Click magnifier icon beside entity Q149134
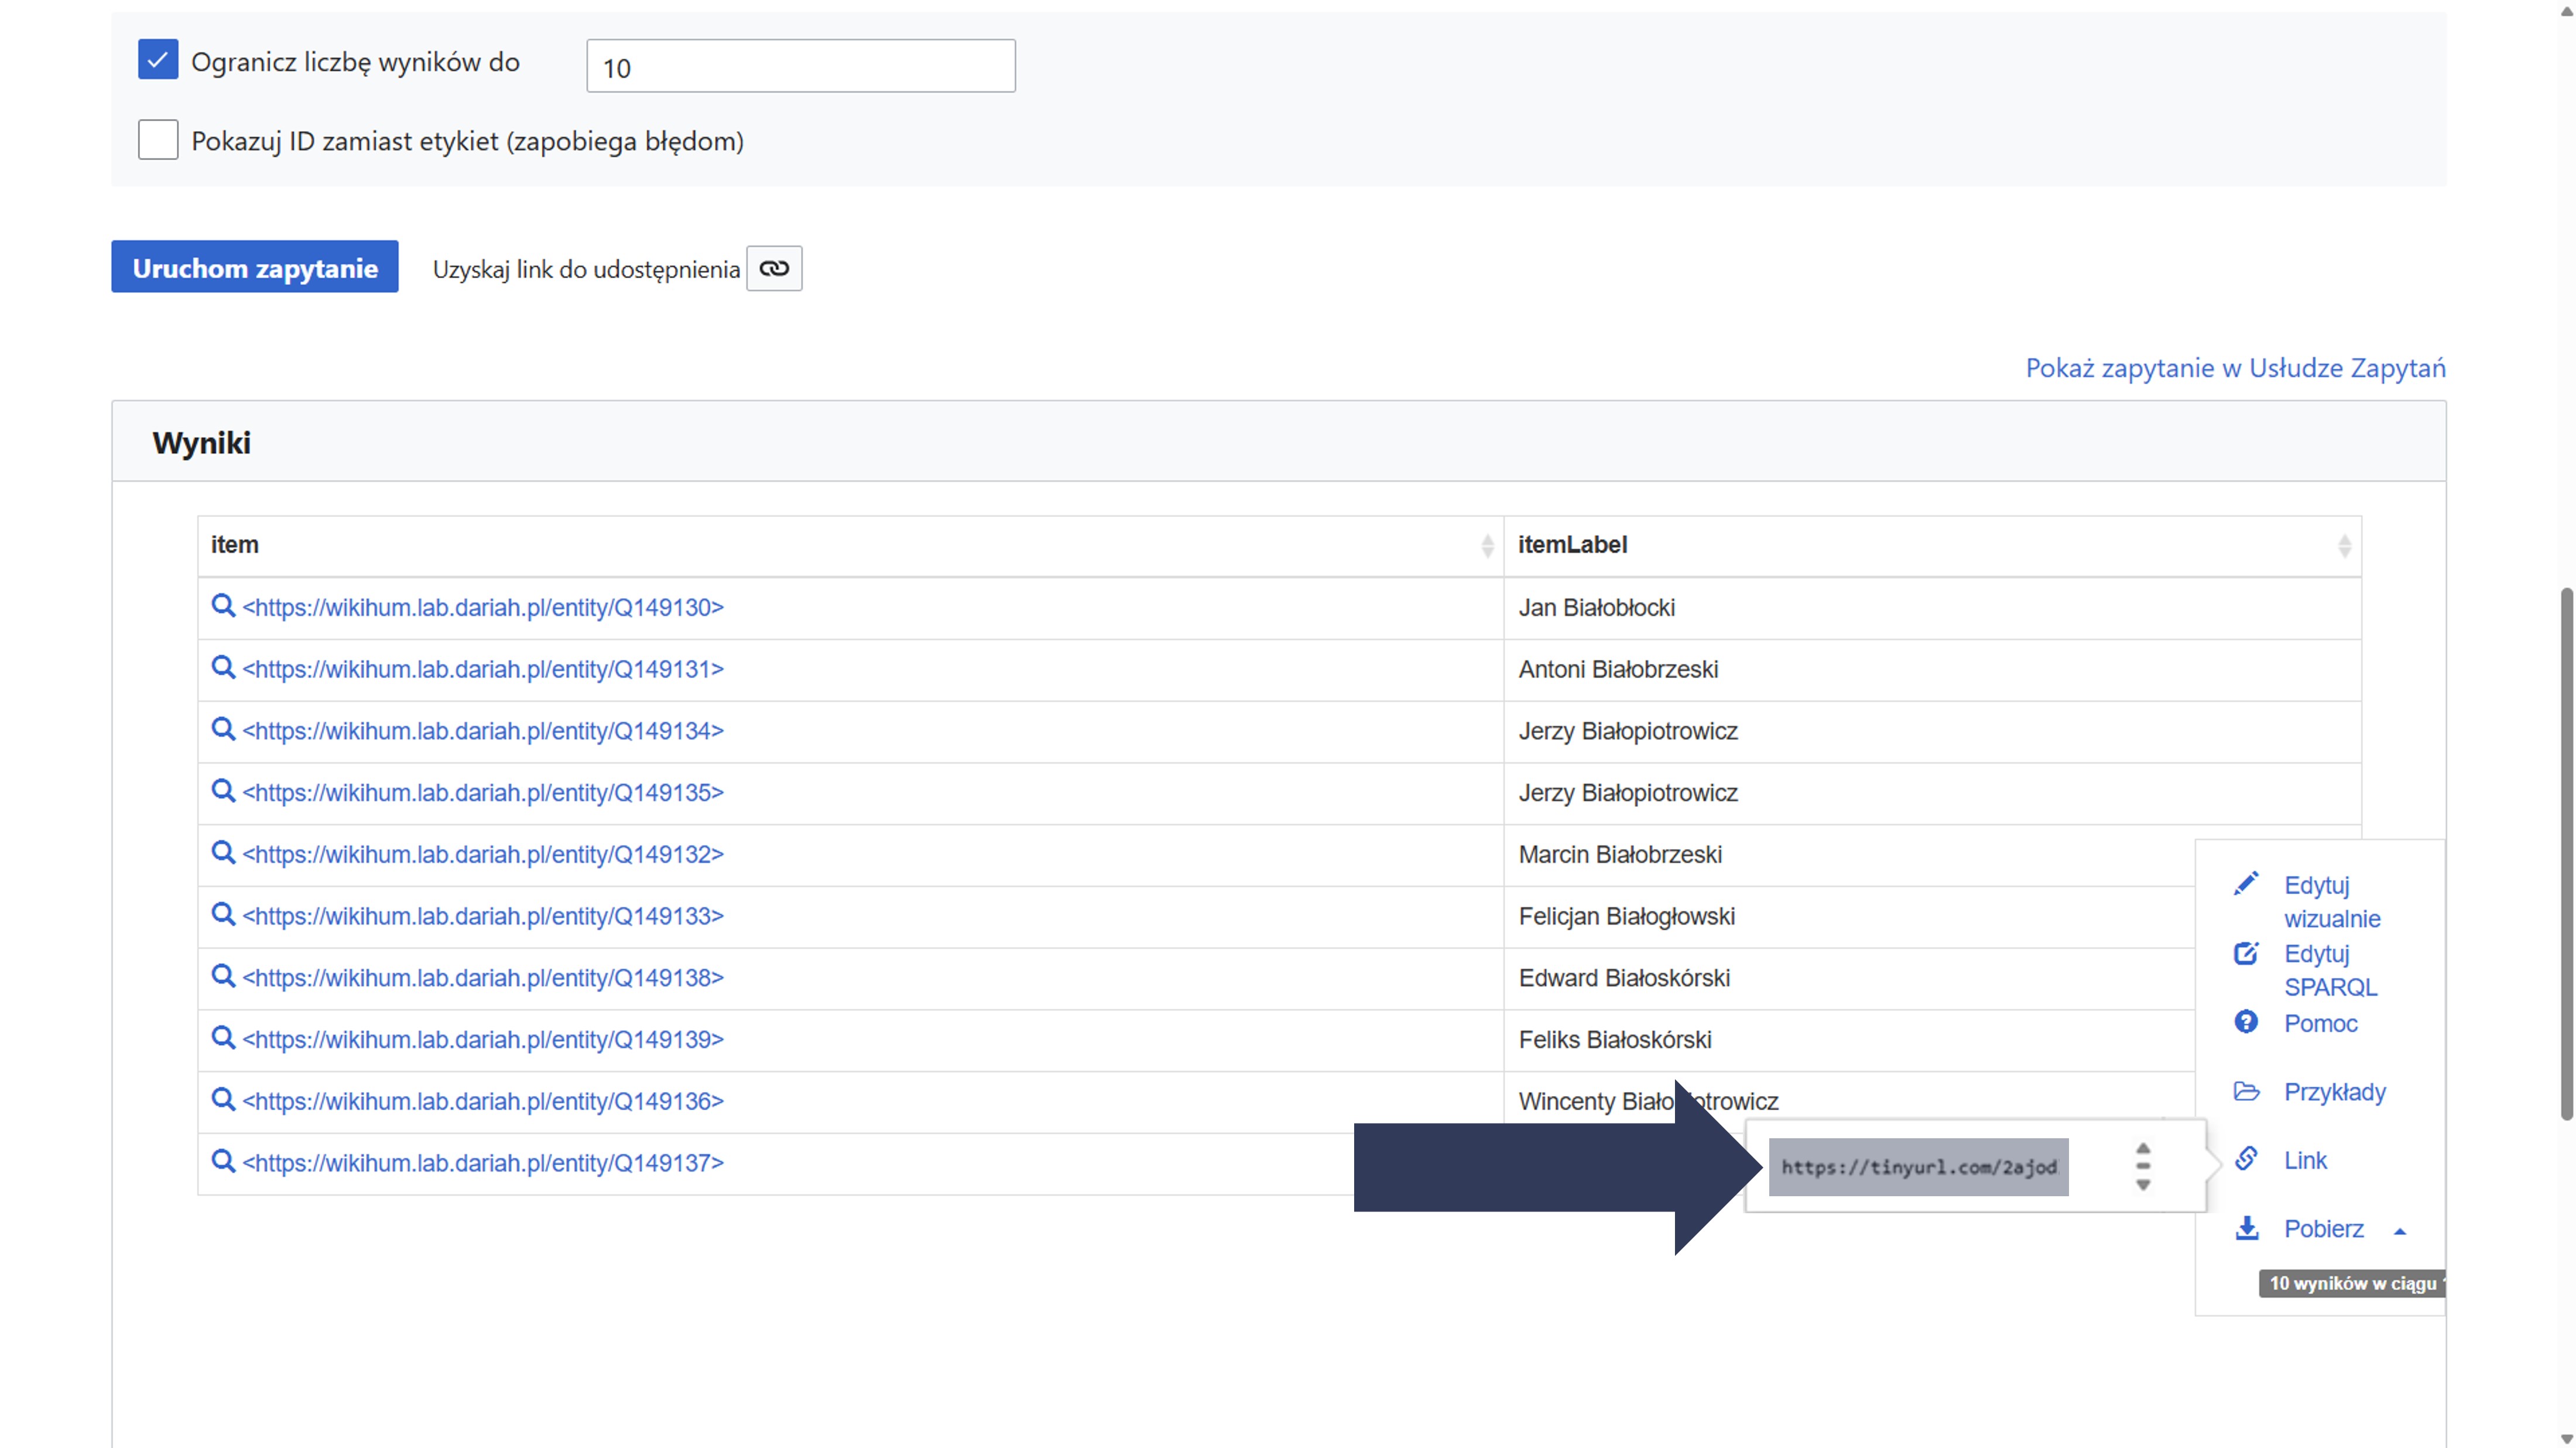 point(223,729)
